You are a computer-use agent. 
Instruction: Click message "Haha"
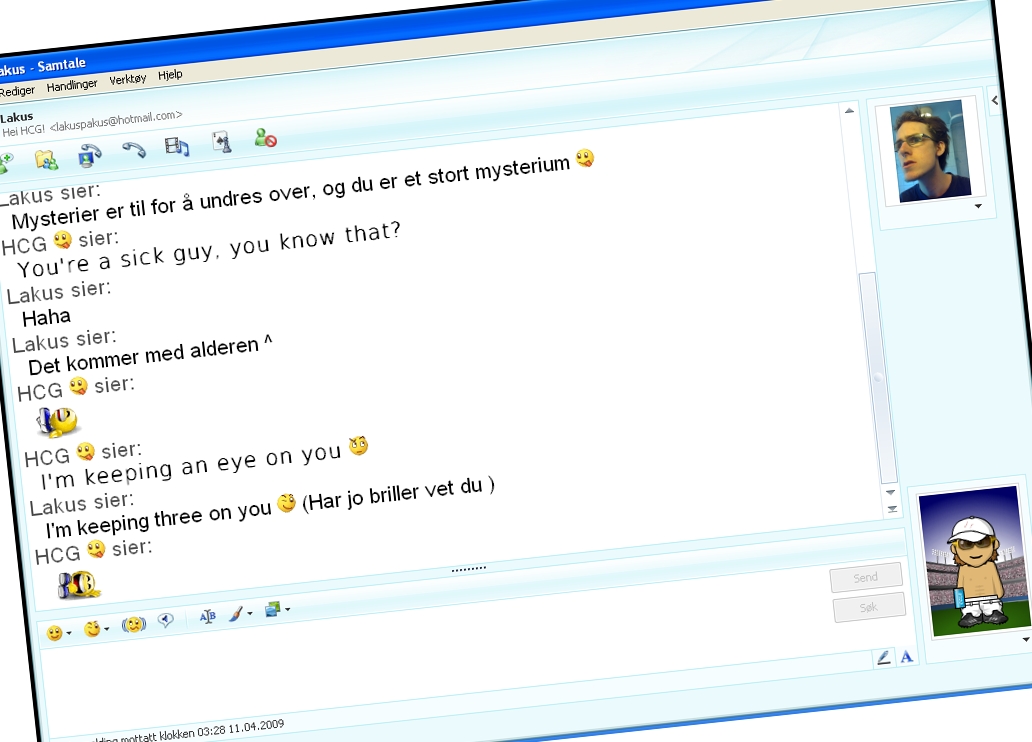coord(46,317)
